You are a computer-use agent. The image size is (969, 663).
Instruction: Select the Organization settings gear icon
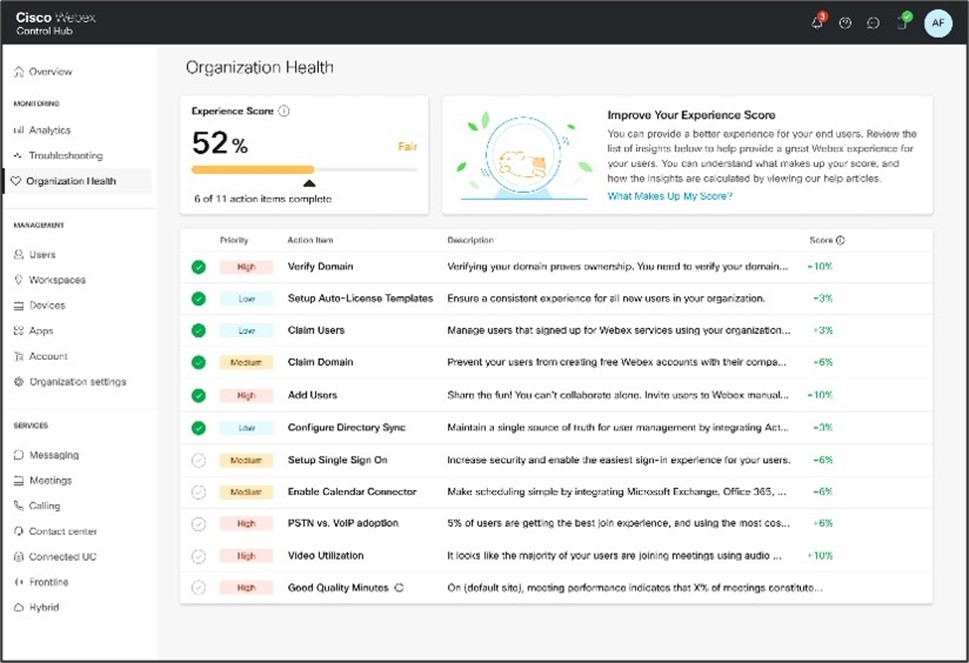tap(22, 381)
